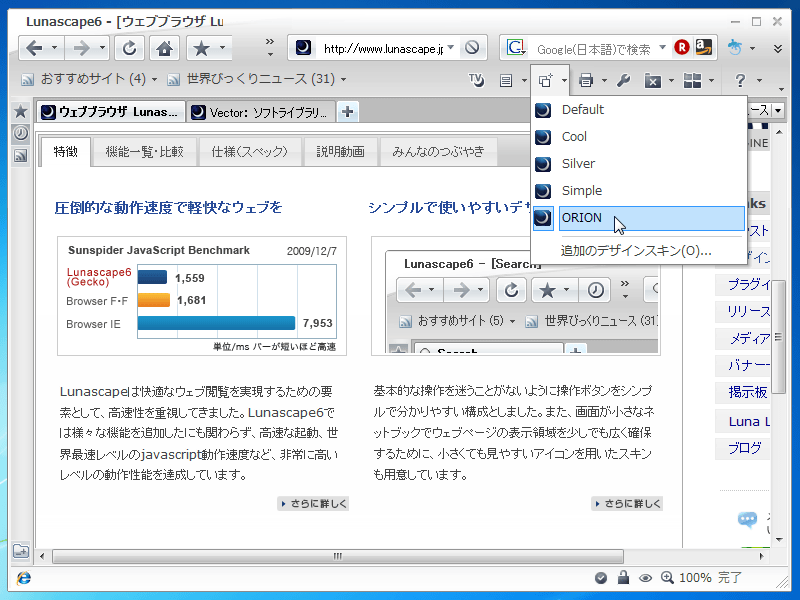Image resolution: width=800 pixels, height=600 pixels.
Task: Go back with the Back arrow button
Action: click(34, 48)
